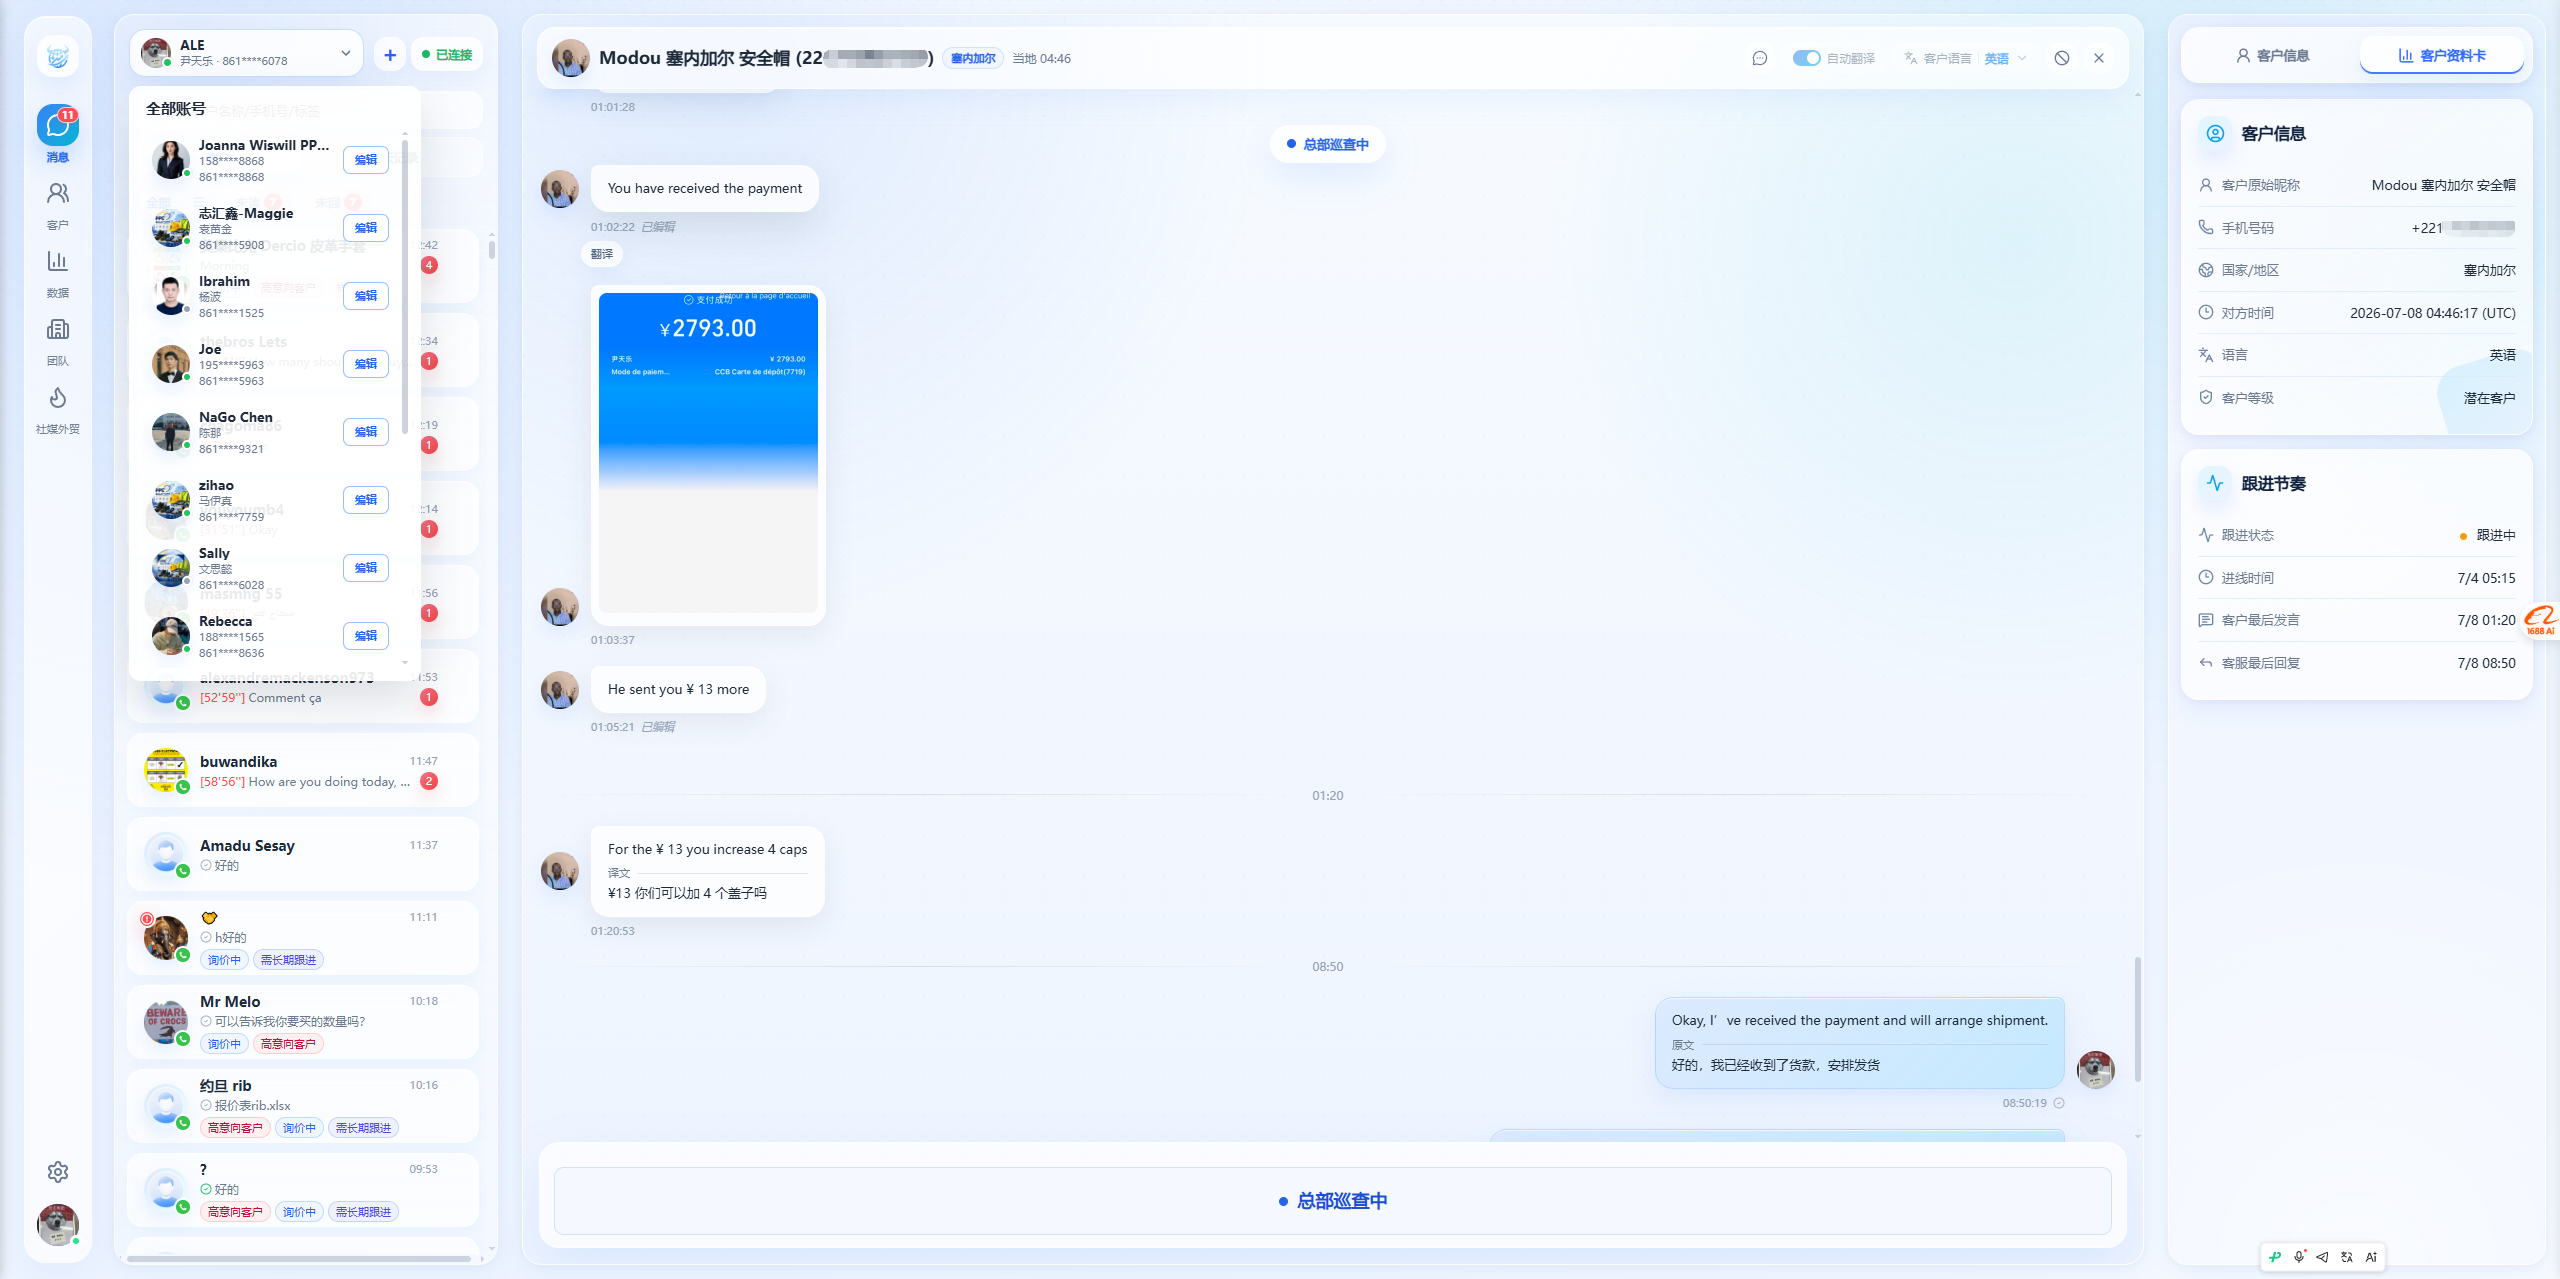Edit the Joanna Wiswill account

(366, 160)
